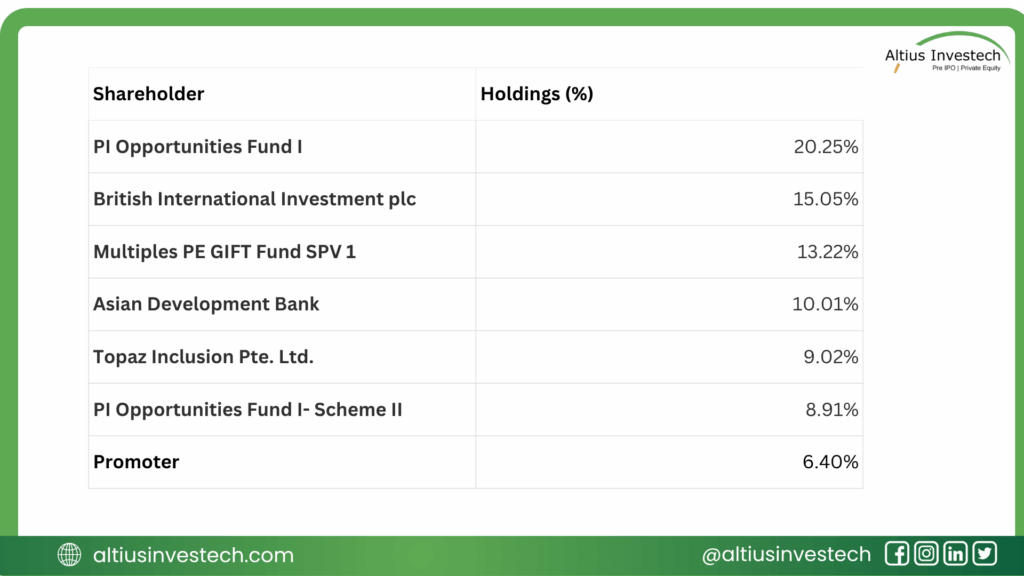Open the altiusinvestech.com link
1024x576 pixels.
pos(193,555)
